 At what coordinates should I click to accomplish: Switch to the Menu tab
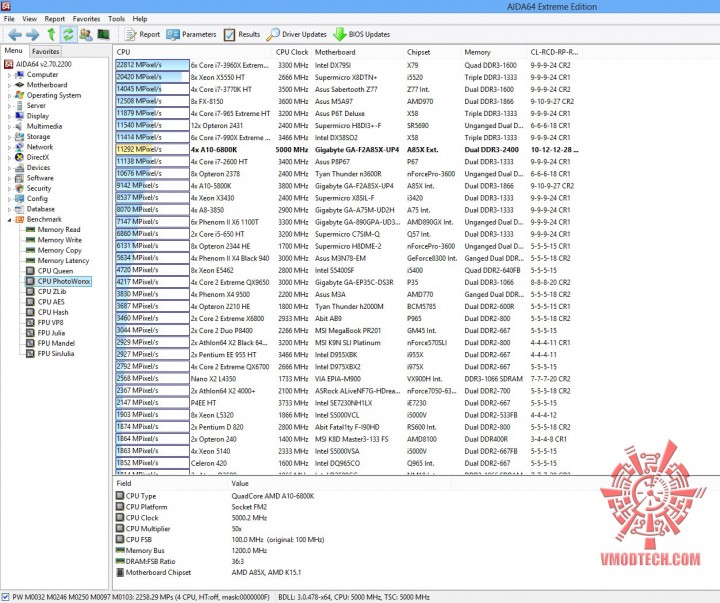coord(14,51)
